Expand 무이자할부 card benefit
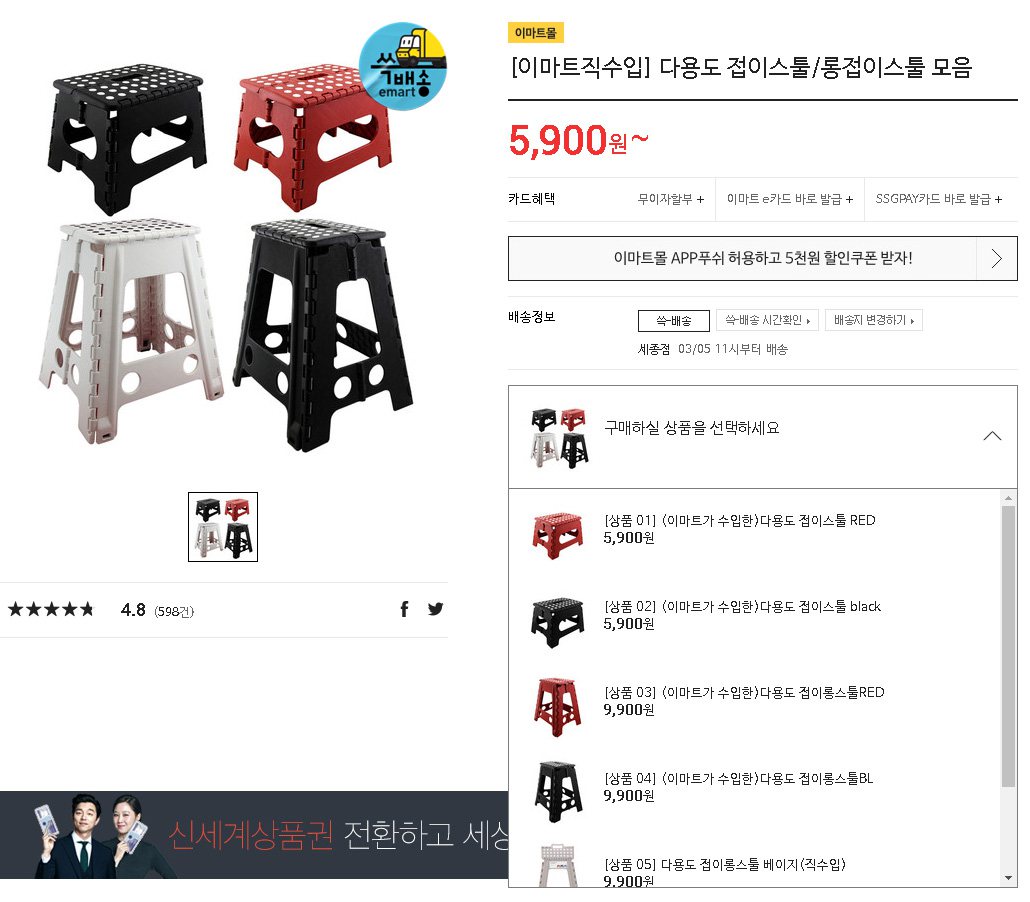 point(671,199)
